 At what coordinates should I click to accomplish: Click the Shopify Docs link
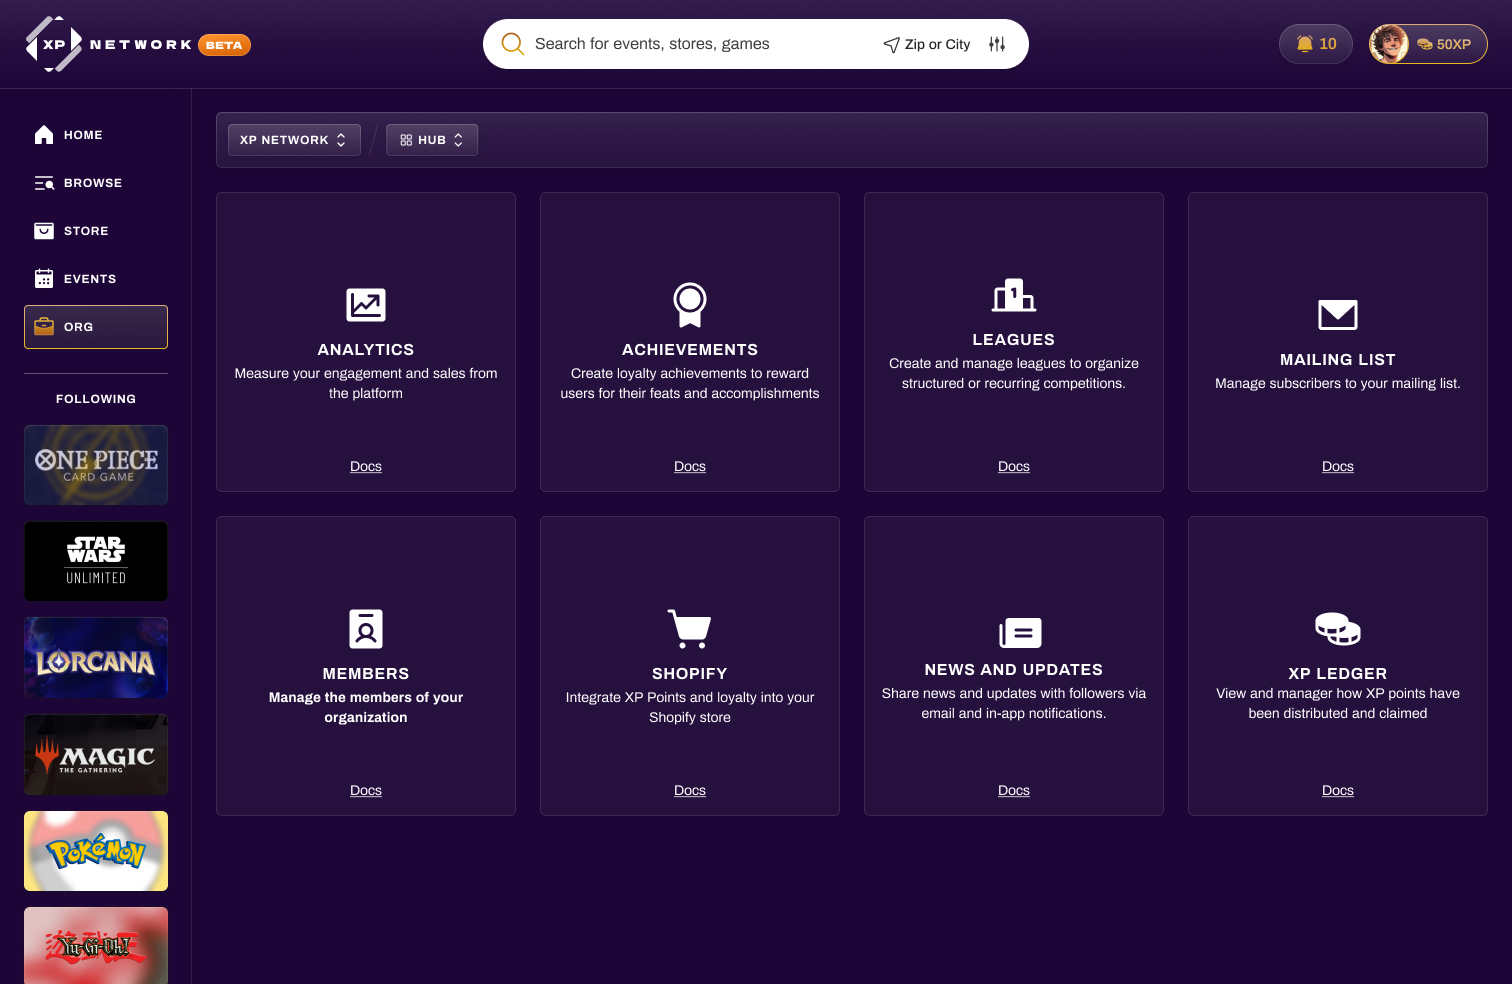pos(690,790)
